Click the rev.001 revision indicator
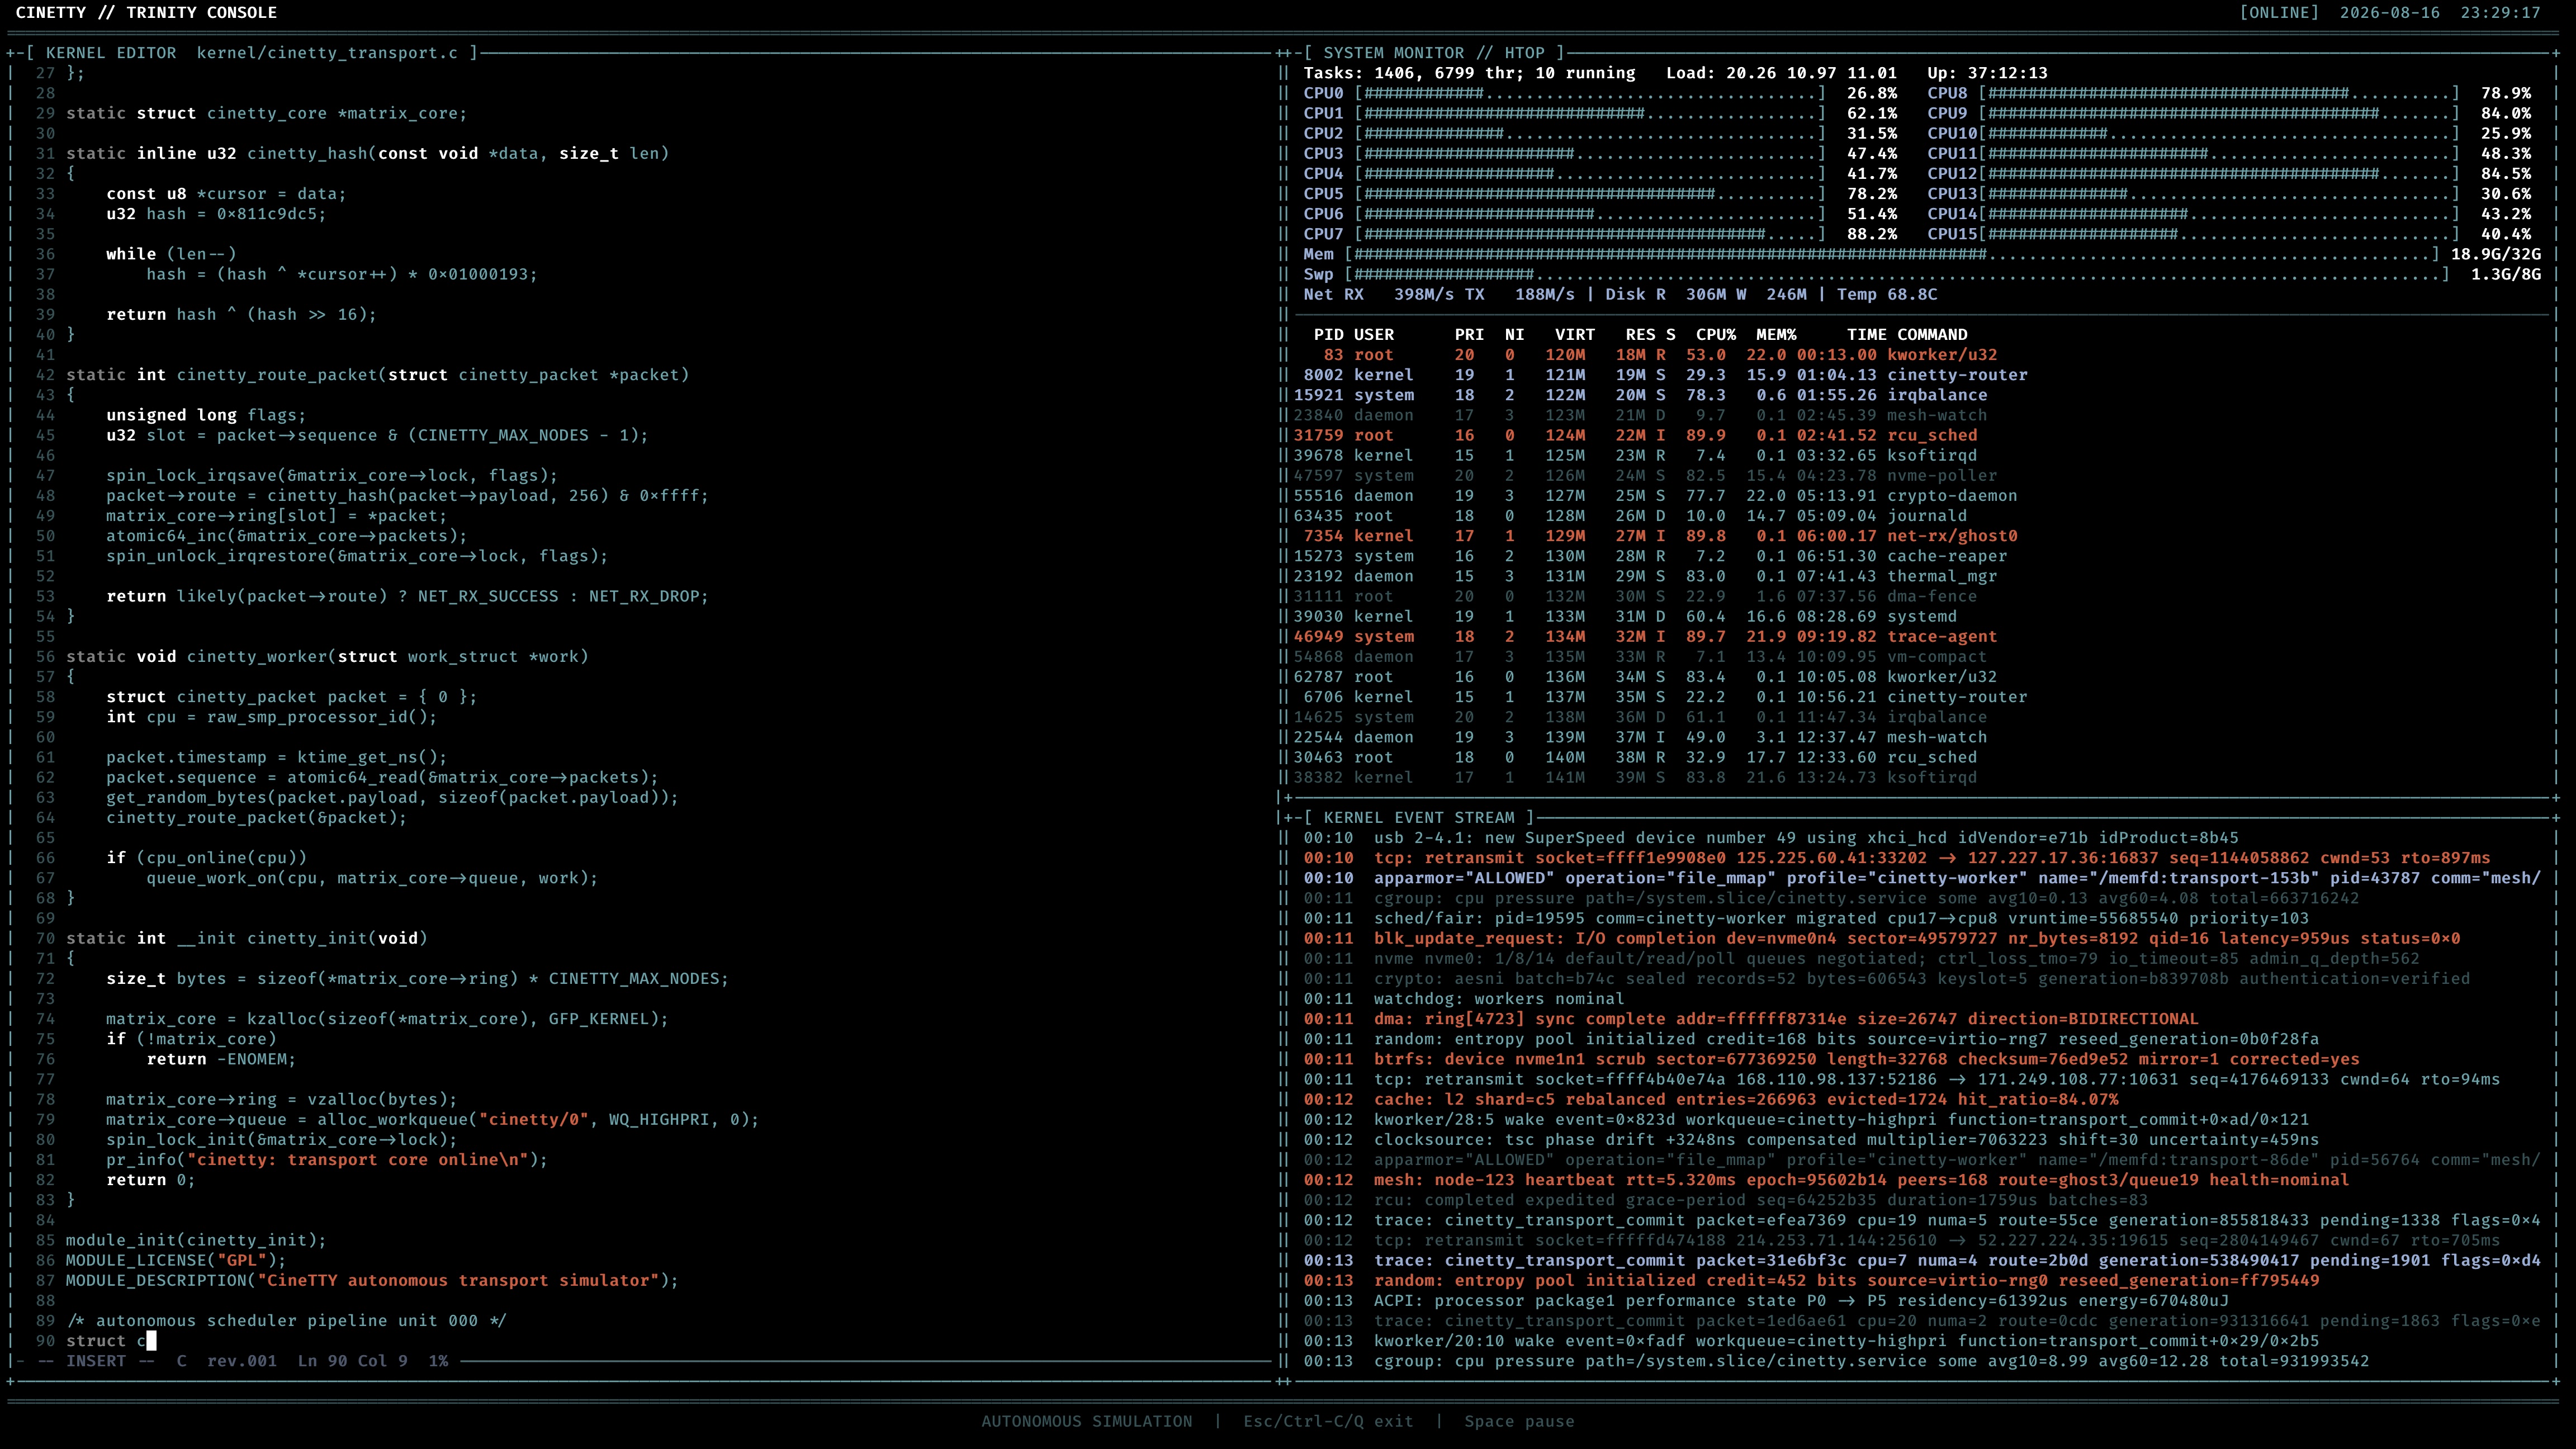 242,1361
